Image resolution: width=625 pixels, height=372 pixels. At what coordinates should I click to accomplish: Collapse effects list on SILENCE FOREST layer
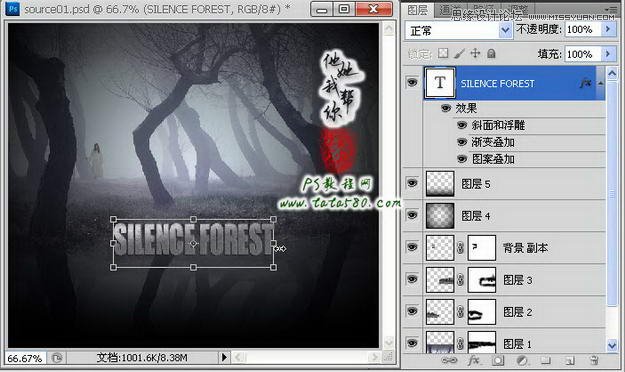click(x=600, y=83)
